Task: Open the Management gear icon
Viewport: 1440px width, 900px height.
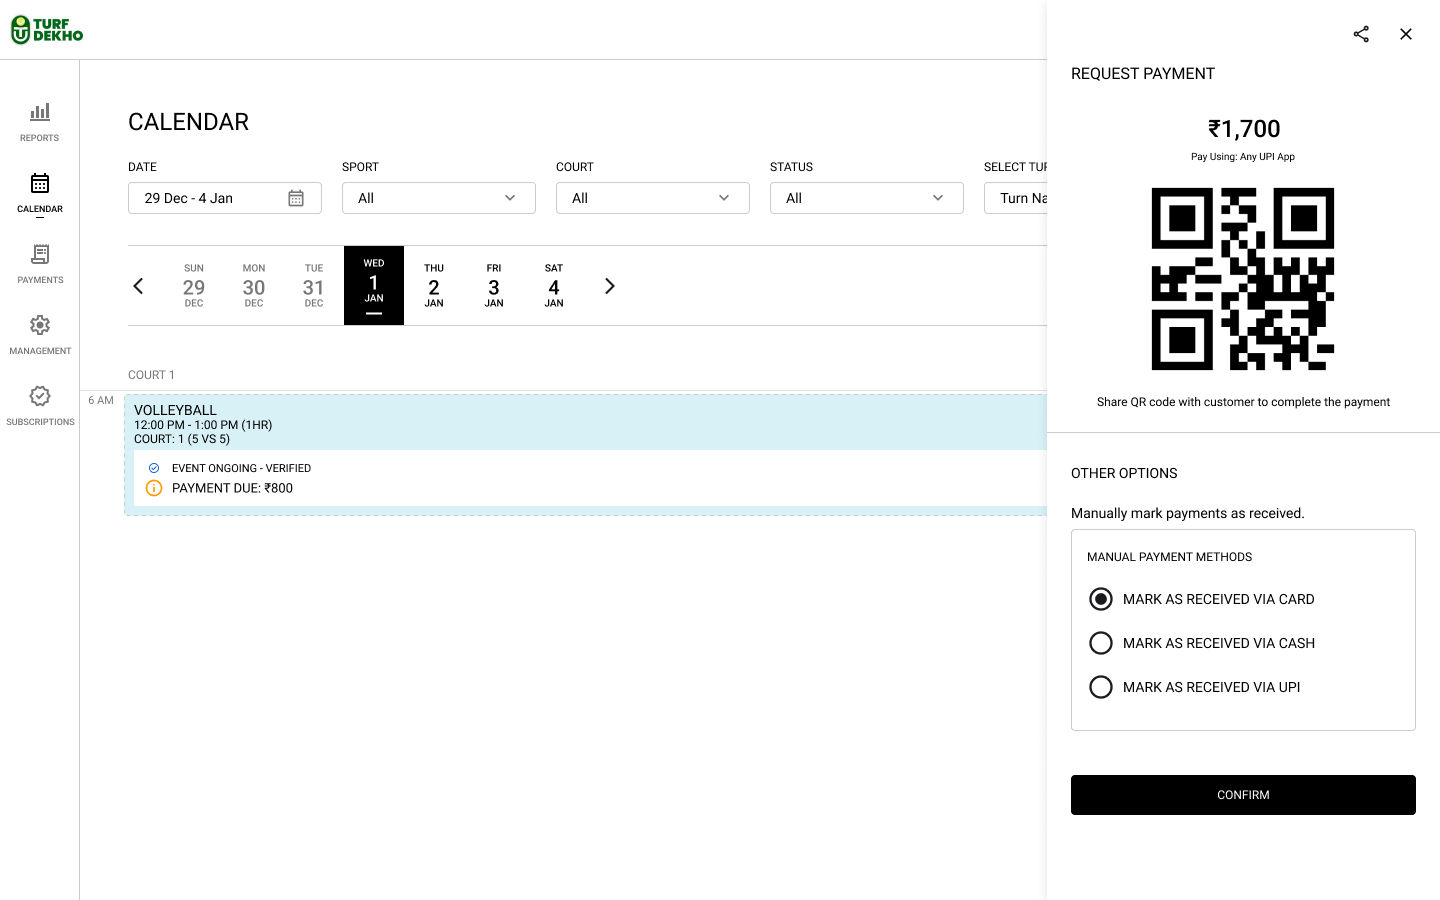Action: [x=40, y=325]
